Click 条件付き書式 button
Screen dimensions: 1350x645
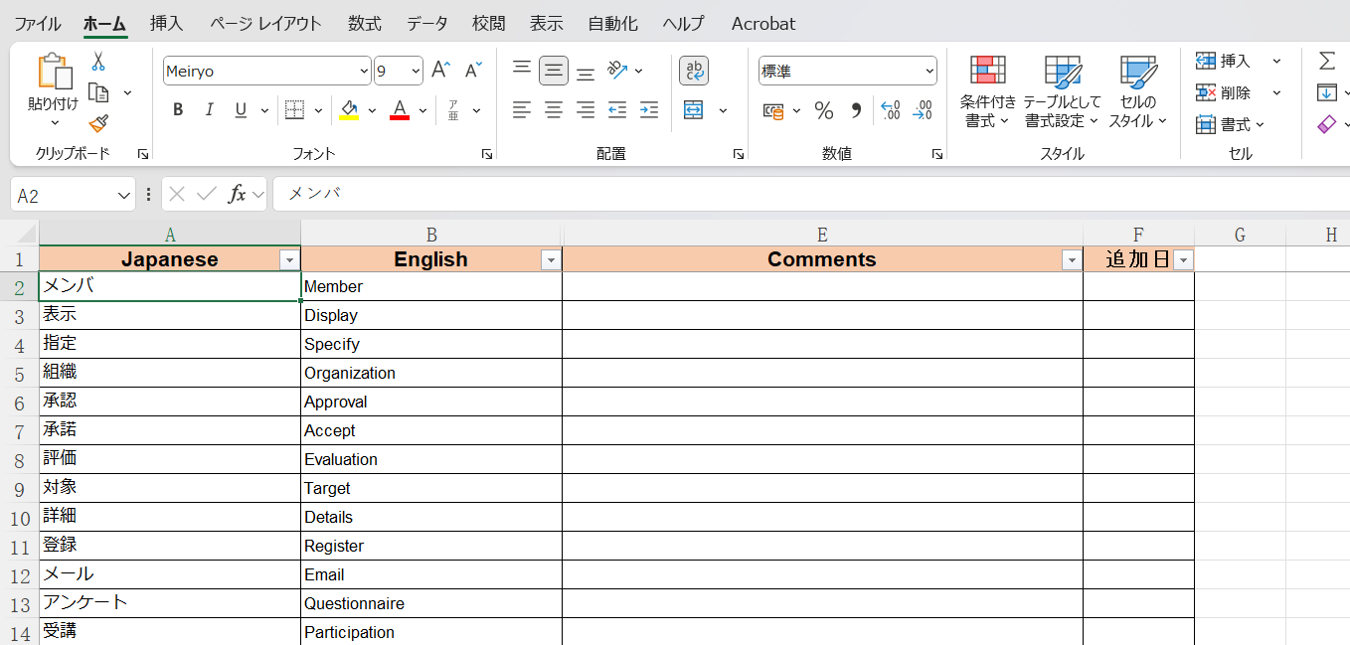pyautogui.click(x=988, y=92)
